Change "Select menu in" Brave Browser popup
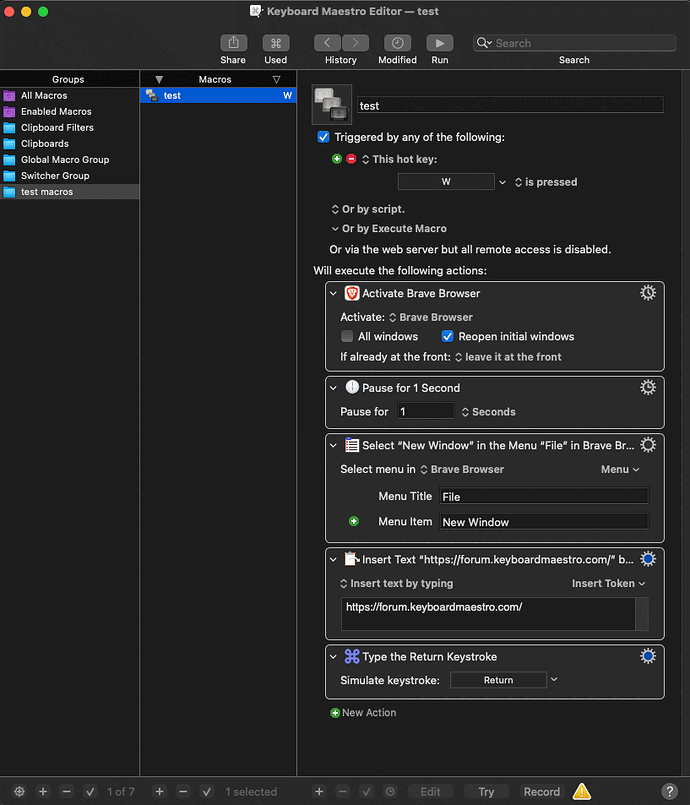690x805 pixels. tap(462, 469)
